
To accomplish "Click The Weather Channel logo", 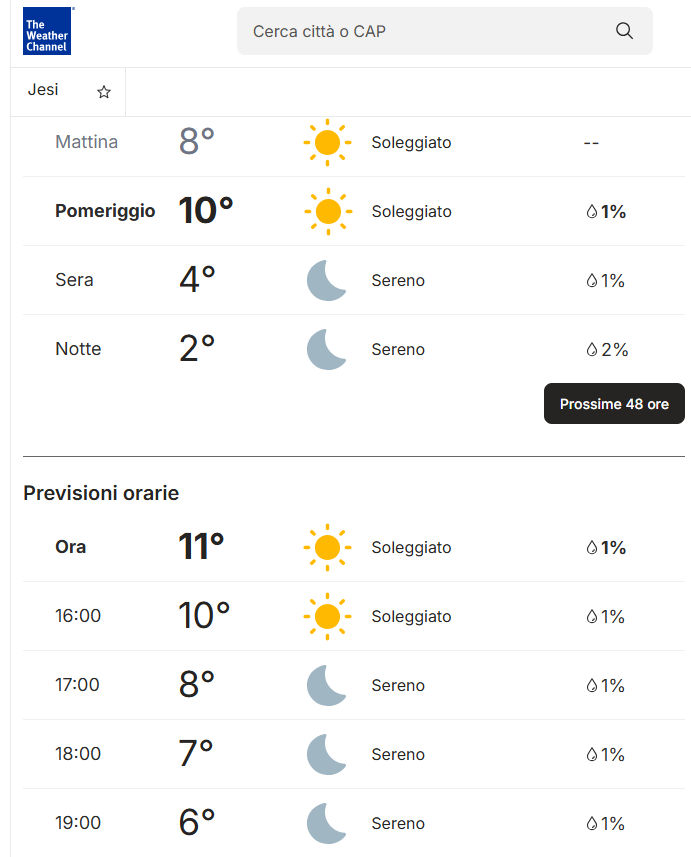I will [47, 31].
